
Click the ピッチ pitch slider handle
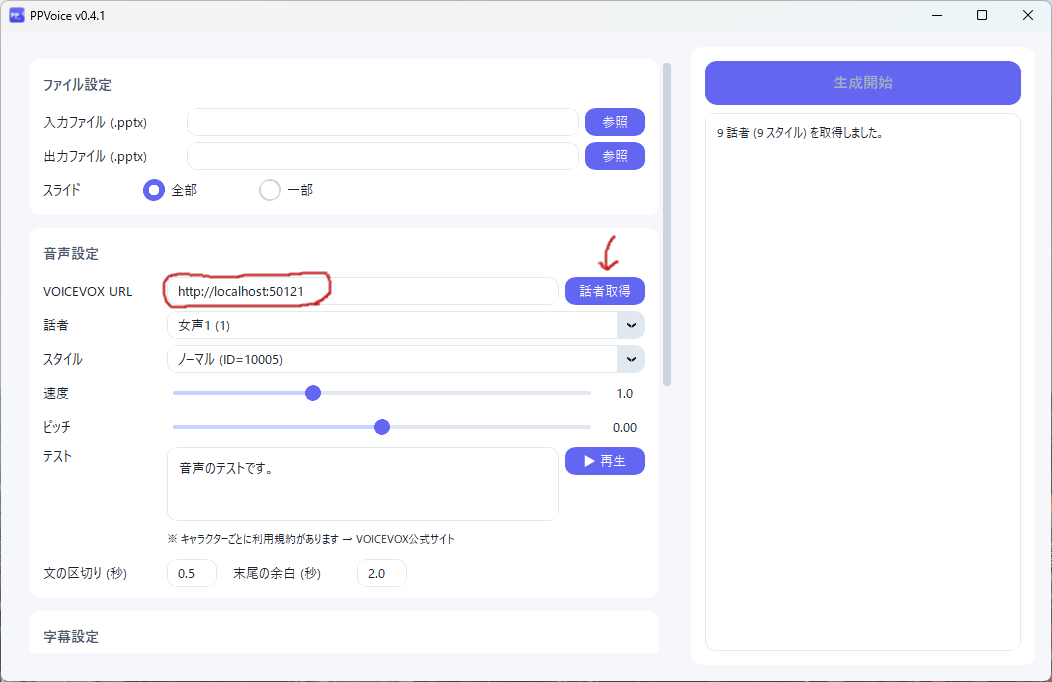point(381,427)
